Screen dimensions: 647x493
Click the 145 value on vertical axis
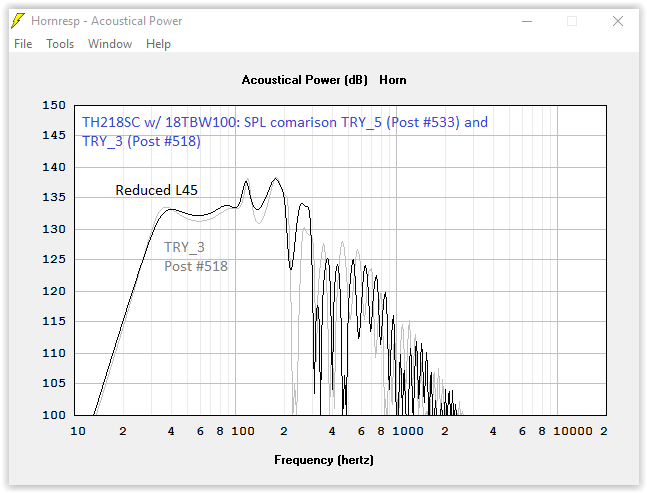54,135
